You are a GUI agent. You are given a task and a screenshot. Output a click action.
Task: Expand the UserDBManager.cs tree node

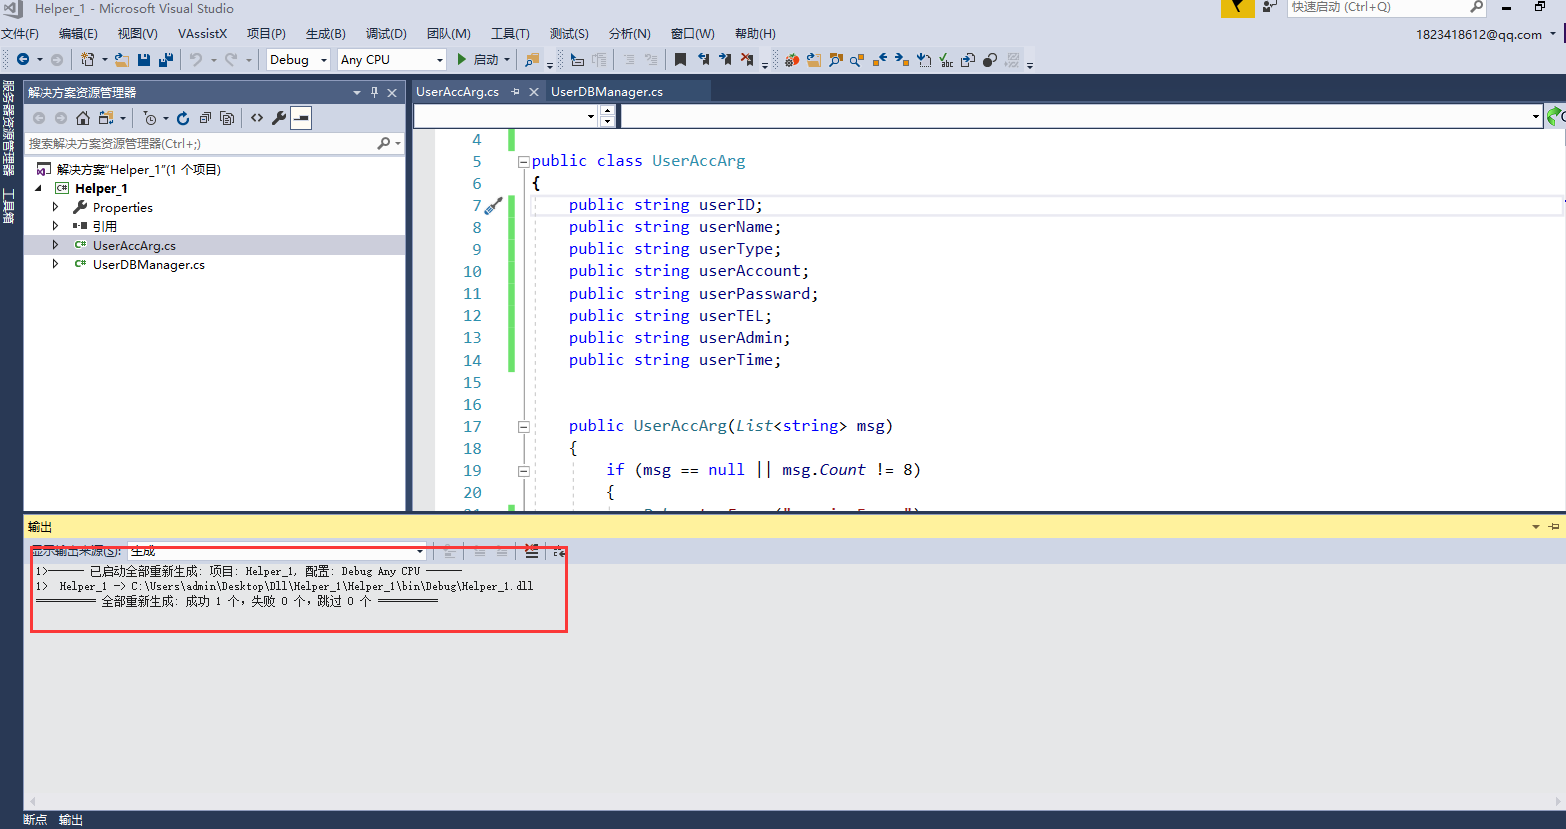tap(56, 264)
